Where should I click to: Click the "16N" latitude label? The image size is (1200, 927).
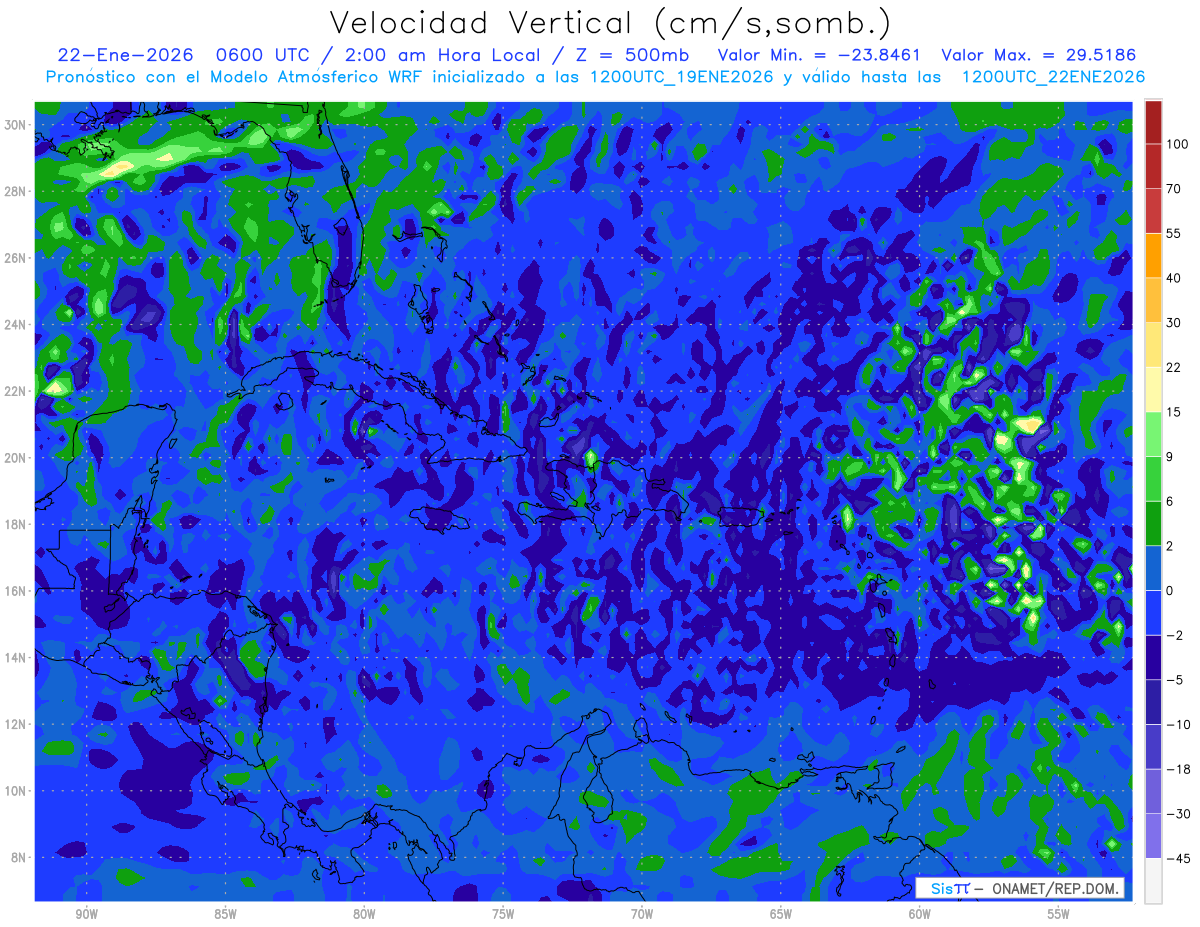pos(16,591)
